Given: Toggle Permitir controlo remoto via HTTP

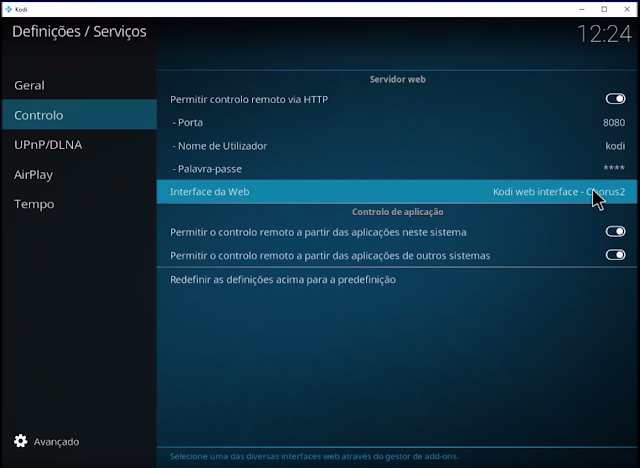Looking at the screenshot, I should pyautogui.click(x=615, y=99).
